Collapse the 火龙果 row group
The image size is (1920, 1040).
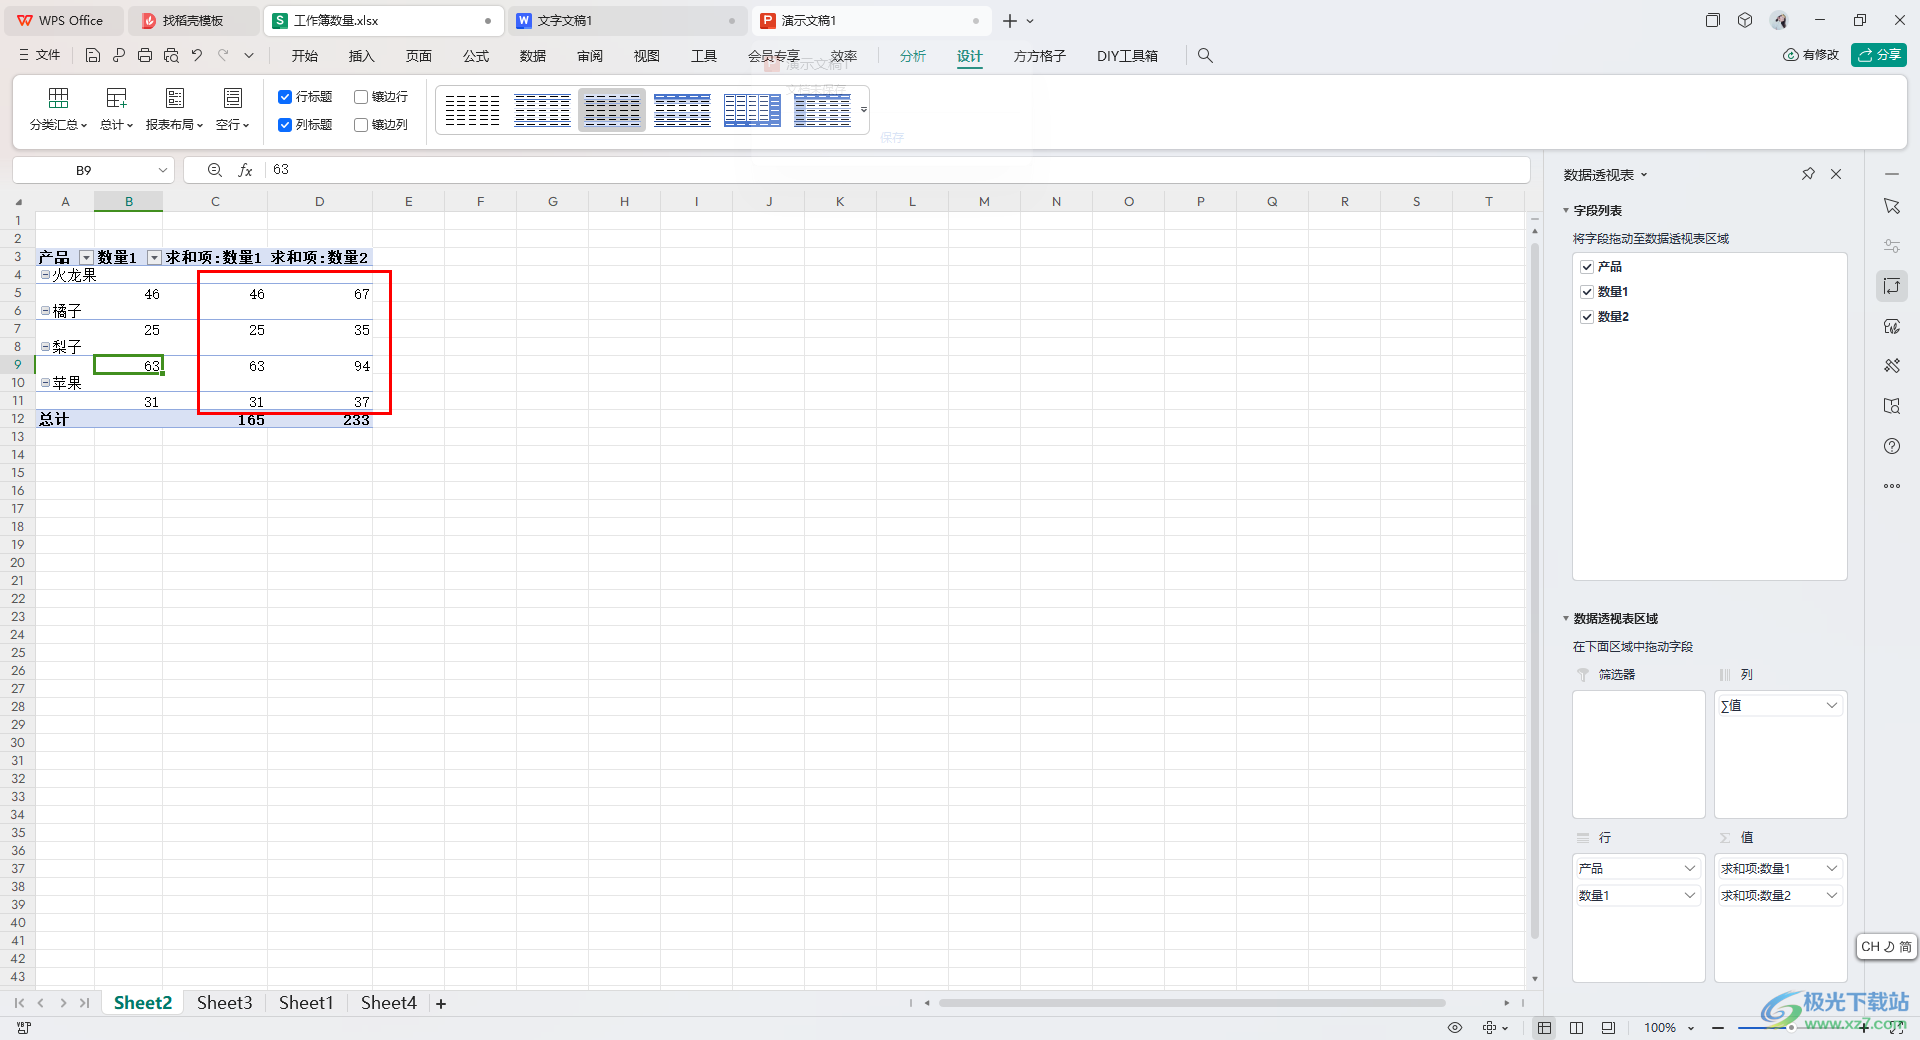click(x=45, y=275)
